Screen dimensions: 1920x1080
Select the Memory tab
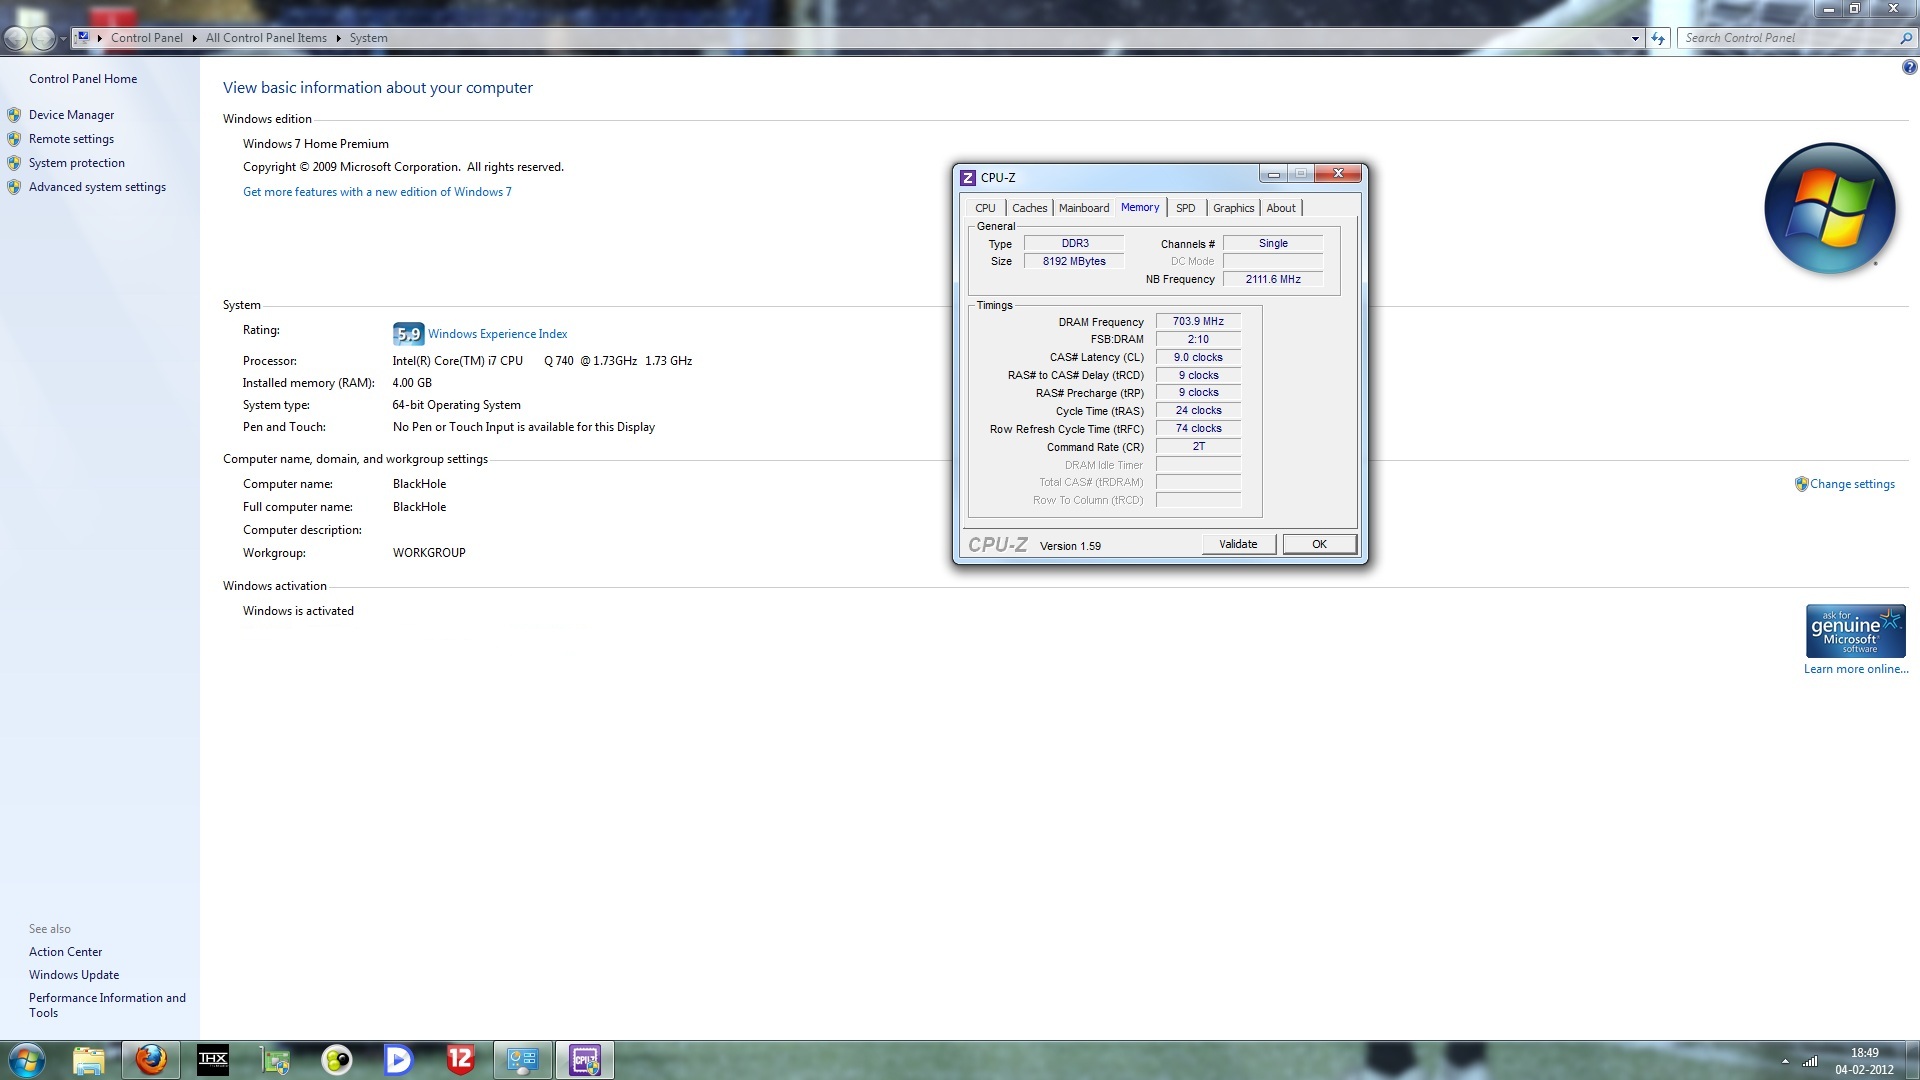(x=1140, y=207)
